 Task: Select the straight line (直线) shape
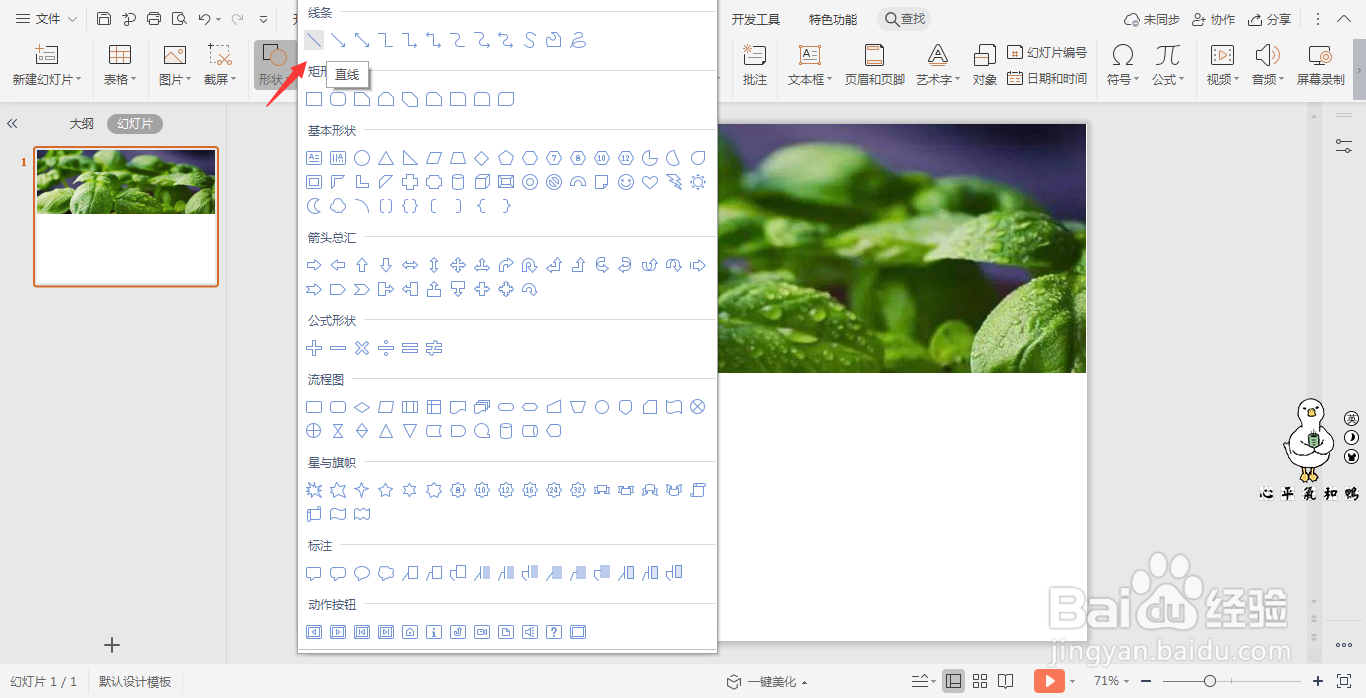pos(314,40)
